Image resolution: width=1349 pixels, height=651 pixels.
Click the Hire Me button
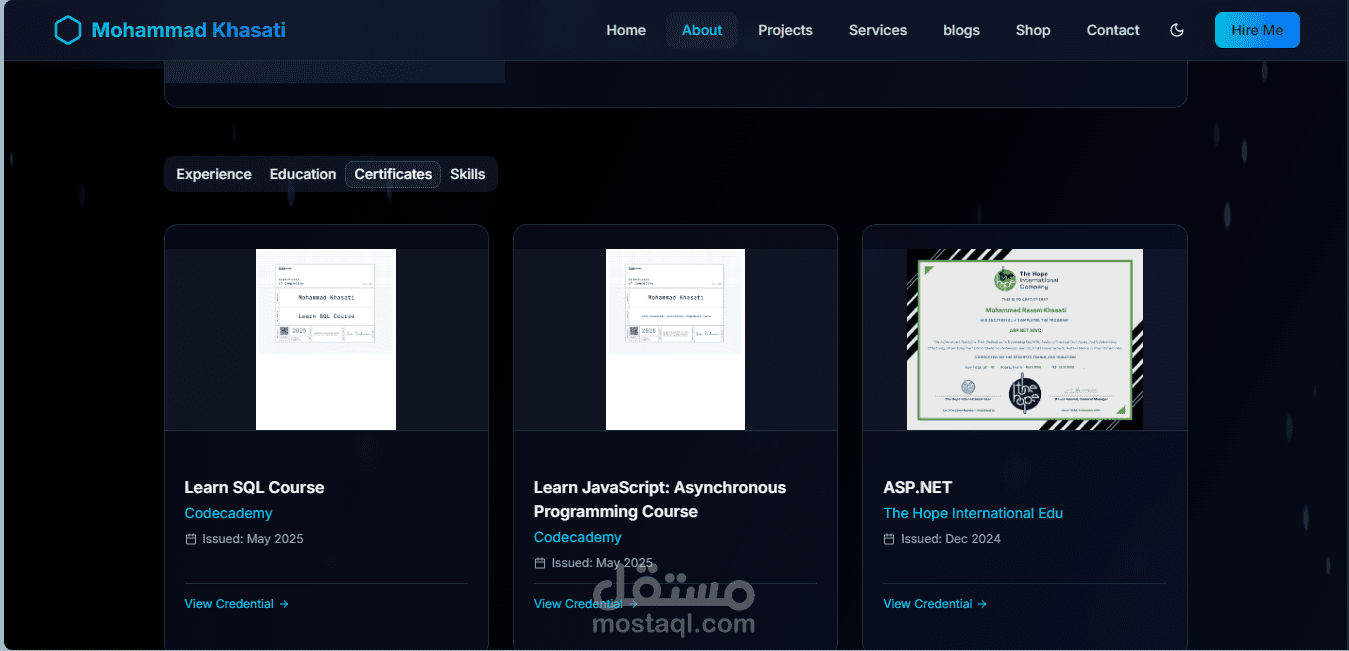click(x=1257, y=30)
